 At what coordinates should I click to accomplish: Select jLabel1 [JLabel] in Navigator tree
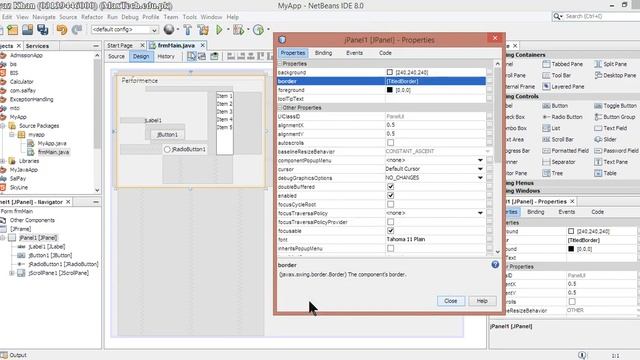47,247
